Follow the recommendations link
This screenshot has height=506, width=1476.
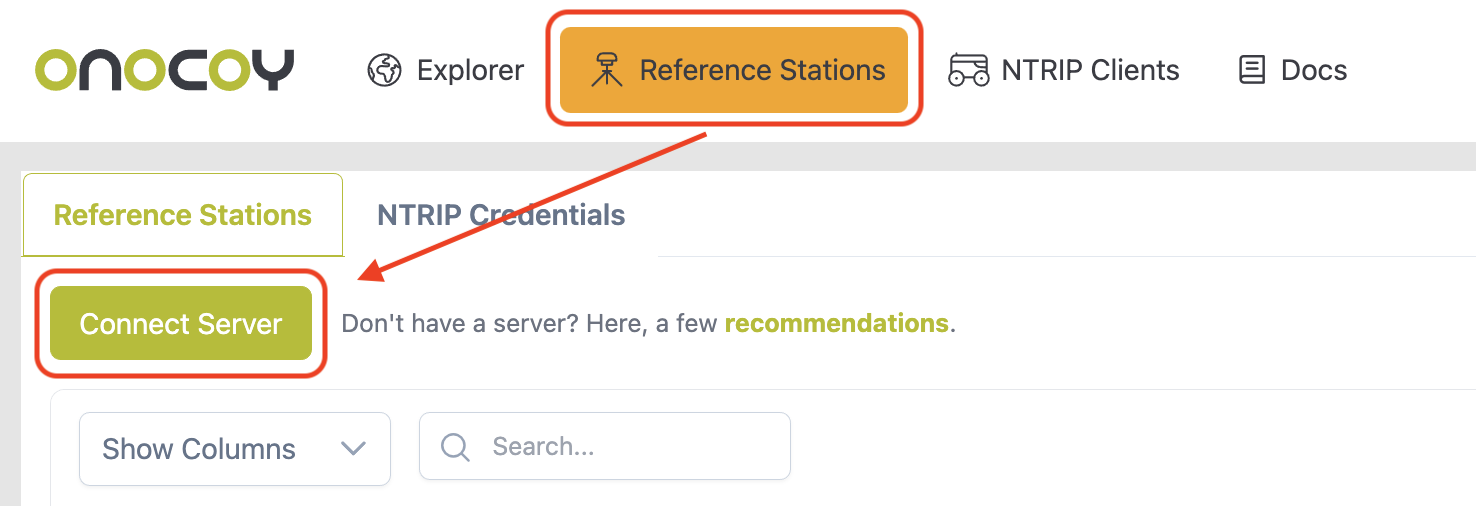[x=836, y=324]
